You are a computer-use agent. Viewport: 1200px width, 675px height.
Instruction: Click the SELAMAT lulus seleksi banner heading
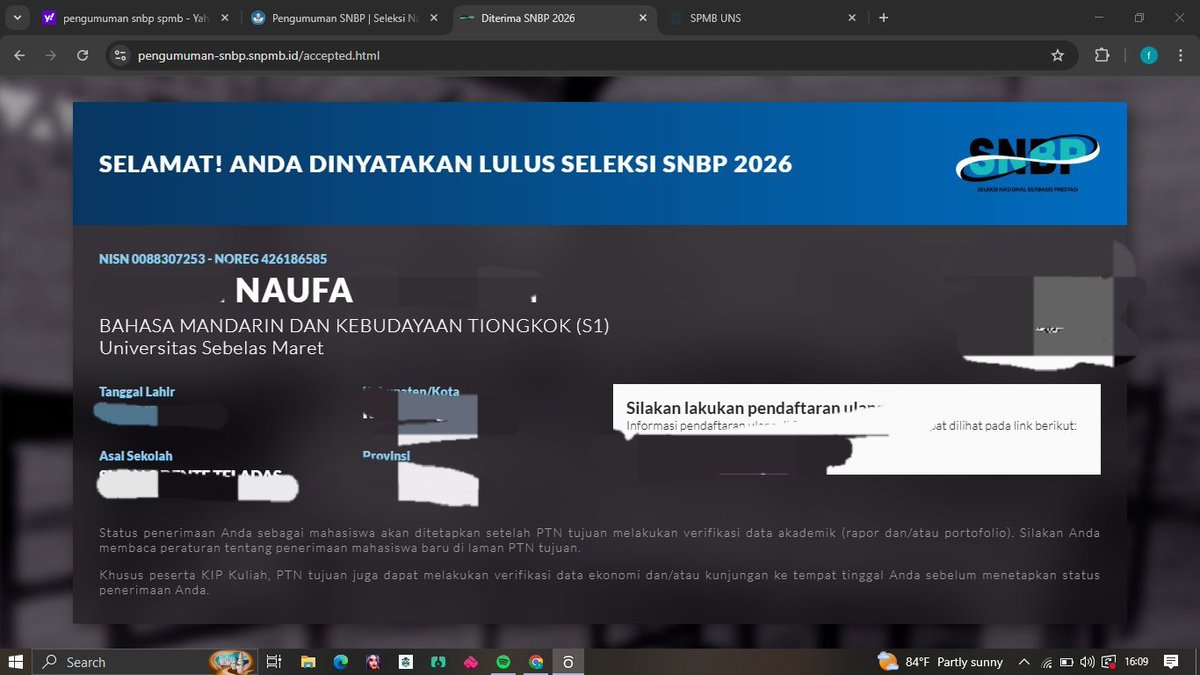point(445,164)
